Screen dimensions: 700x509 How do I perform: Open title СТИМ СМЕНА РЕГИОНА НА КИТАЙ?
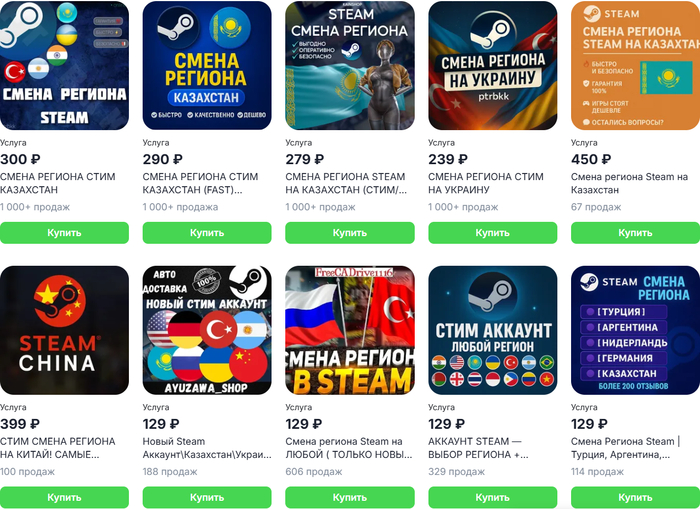click(58, 448)
